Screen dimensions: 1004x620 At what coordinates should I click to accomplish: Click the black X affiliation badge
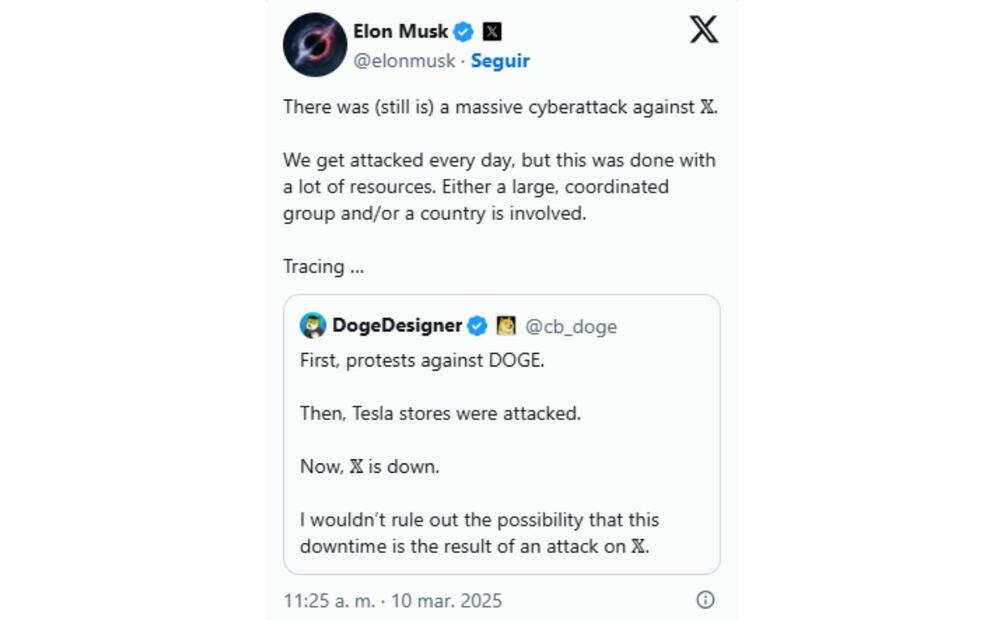tap(492, 31)
